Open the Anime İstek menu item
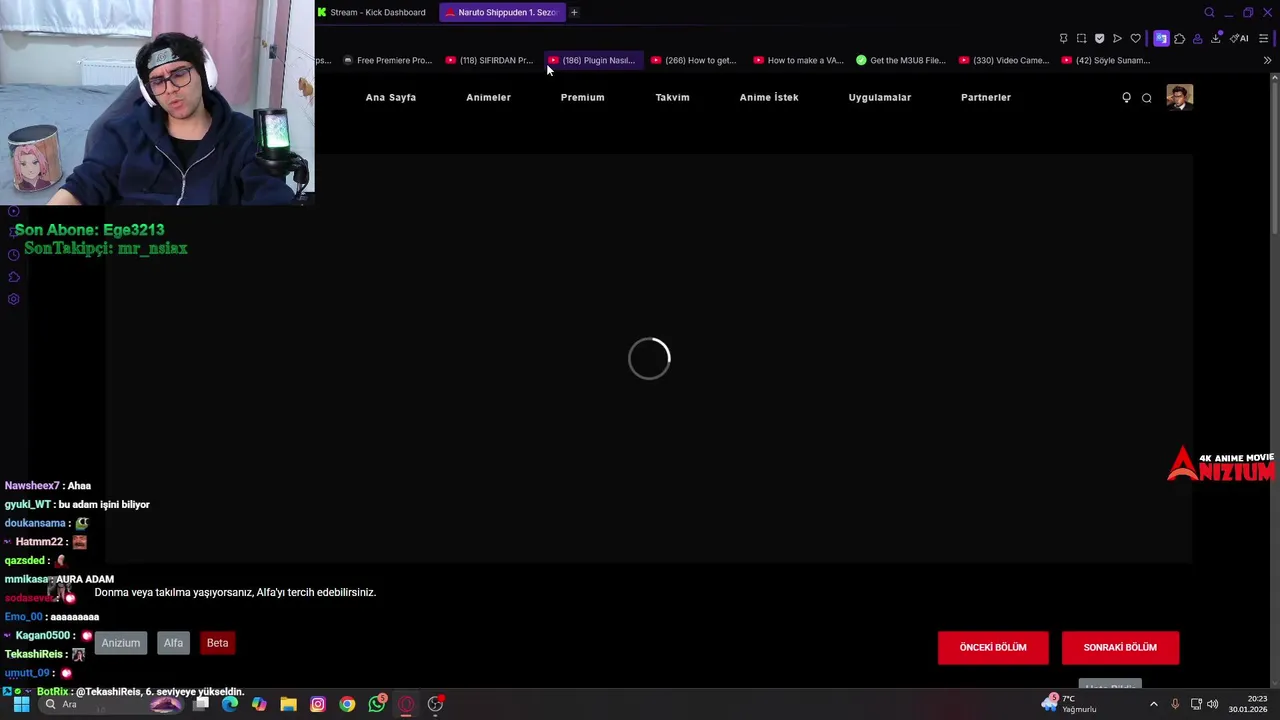Viewport: 1280px width, 720px height. 769,97
